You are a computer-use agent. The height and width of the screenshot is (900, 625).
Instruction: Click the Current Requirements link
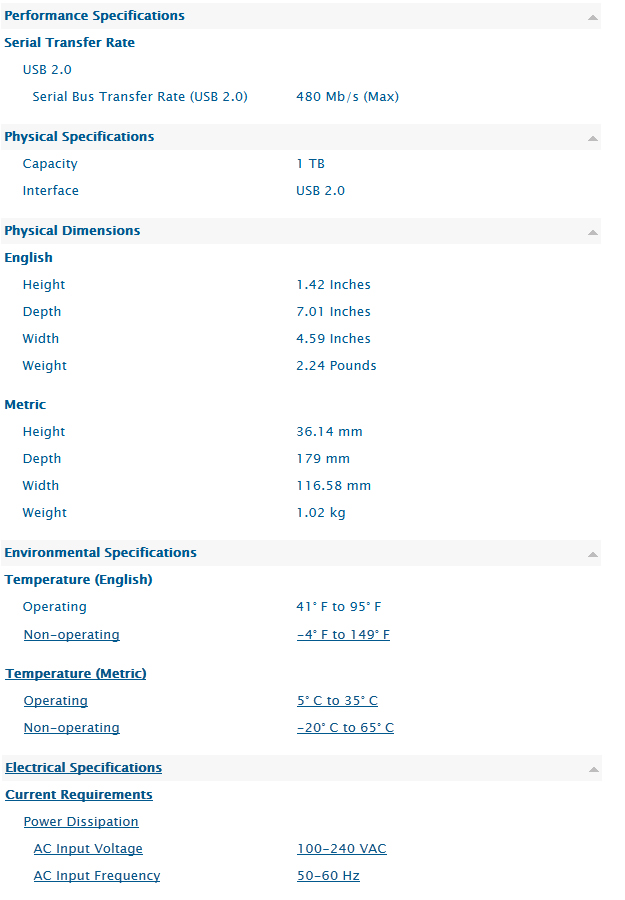79,795
